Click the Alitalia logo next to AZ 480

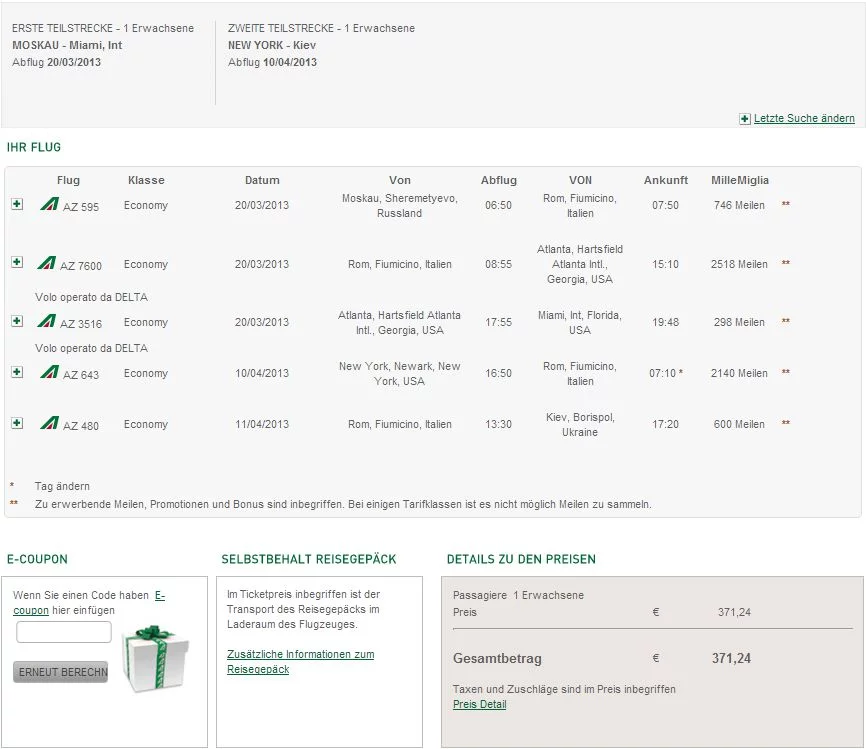point(49,423)
